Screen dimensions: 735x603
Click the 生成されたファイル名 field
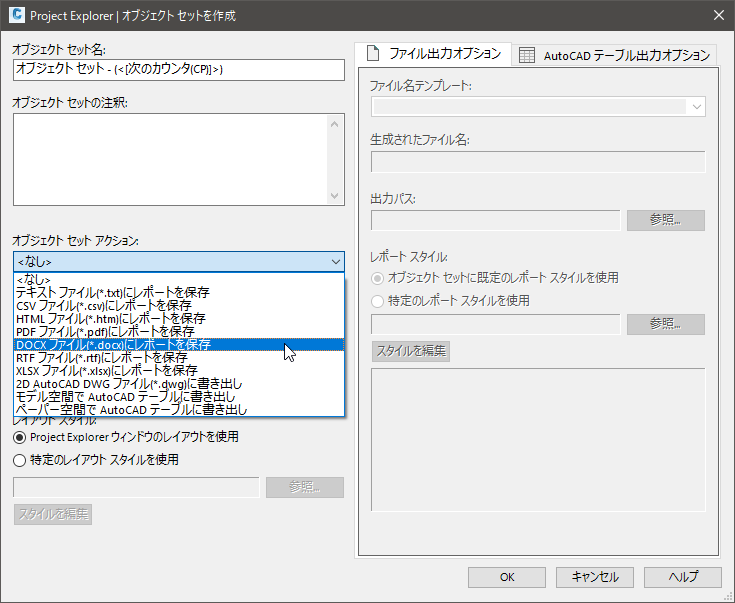[538, 162]
